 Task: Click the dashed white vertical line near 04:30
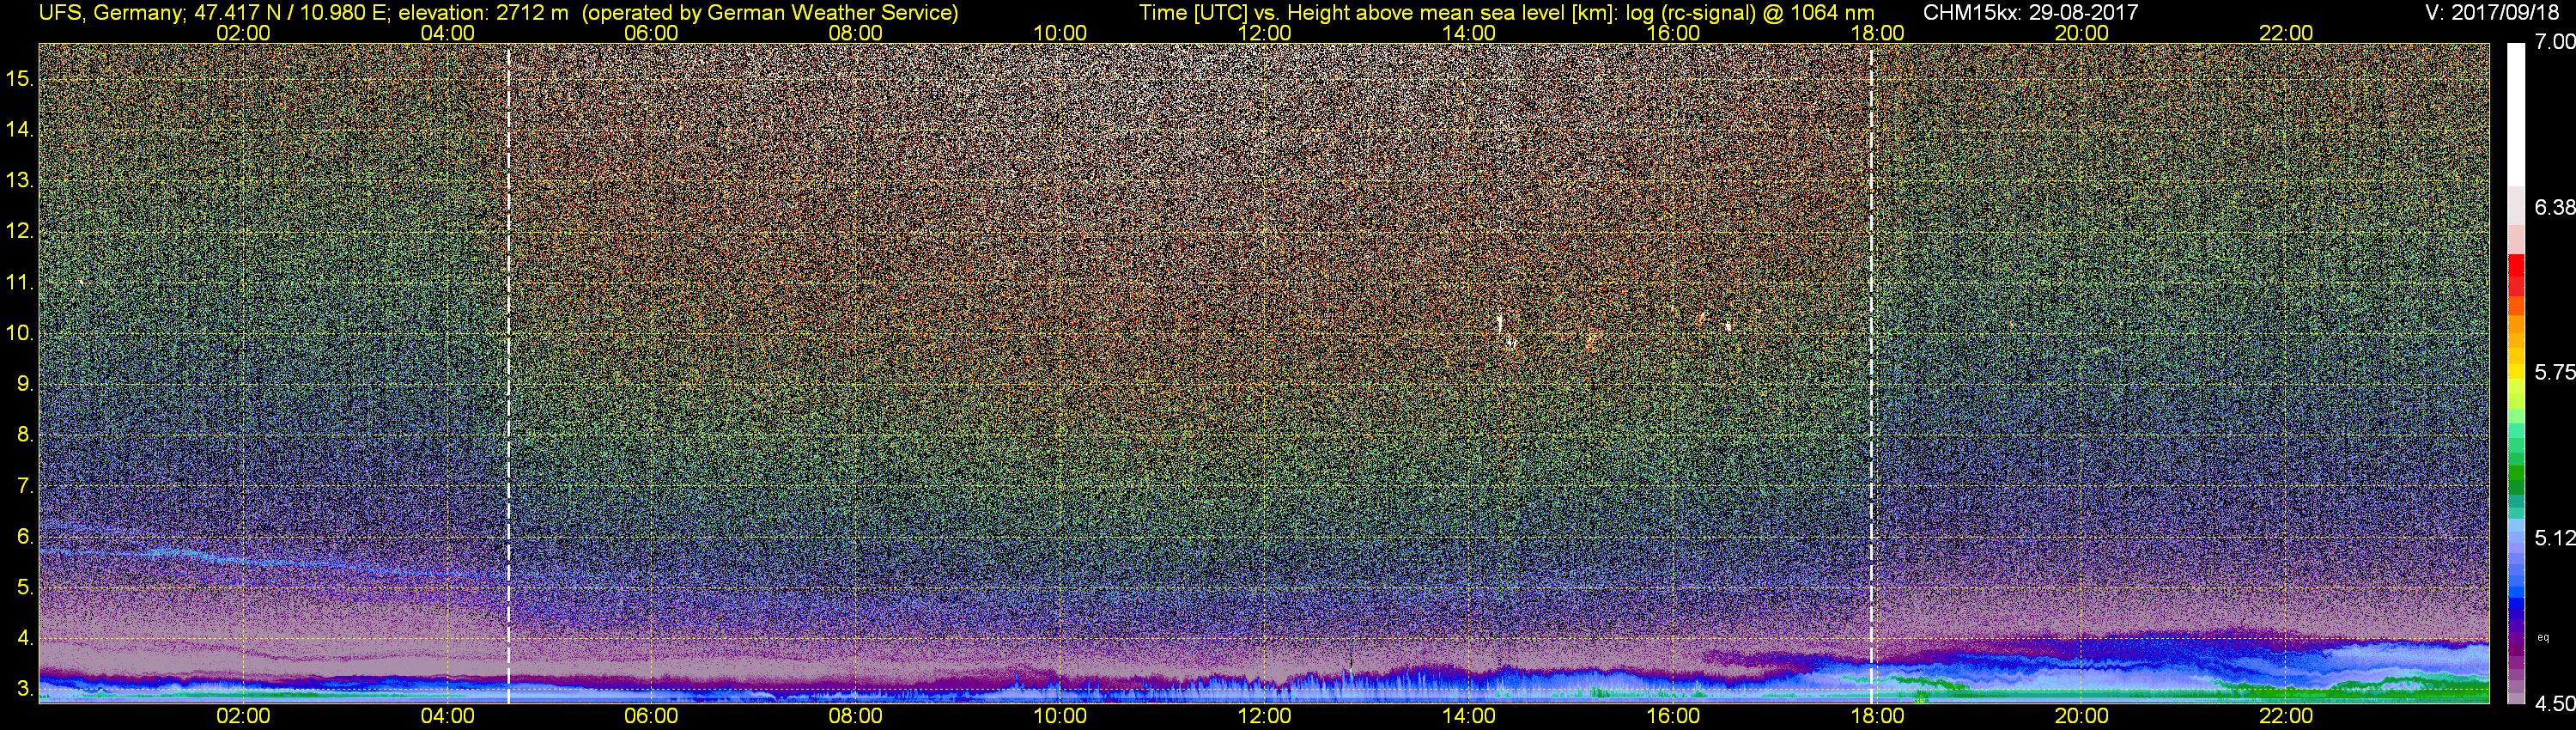[x=509, y=373]
